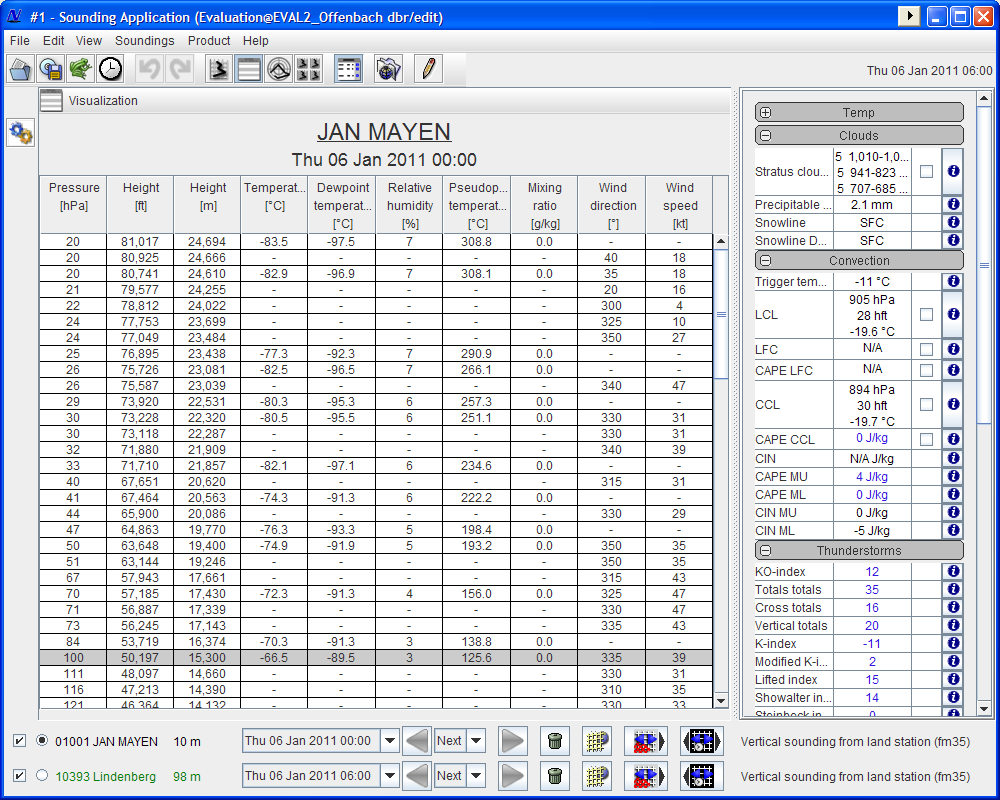The height and width of the screenshot is (800, 1000).
Task: Delete the JAN MAYEN sounding with trash icon
Action: pos(555,741)
